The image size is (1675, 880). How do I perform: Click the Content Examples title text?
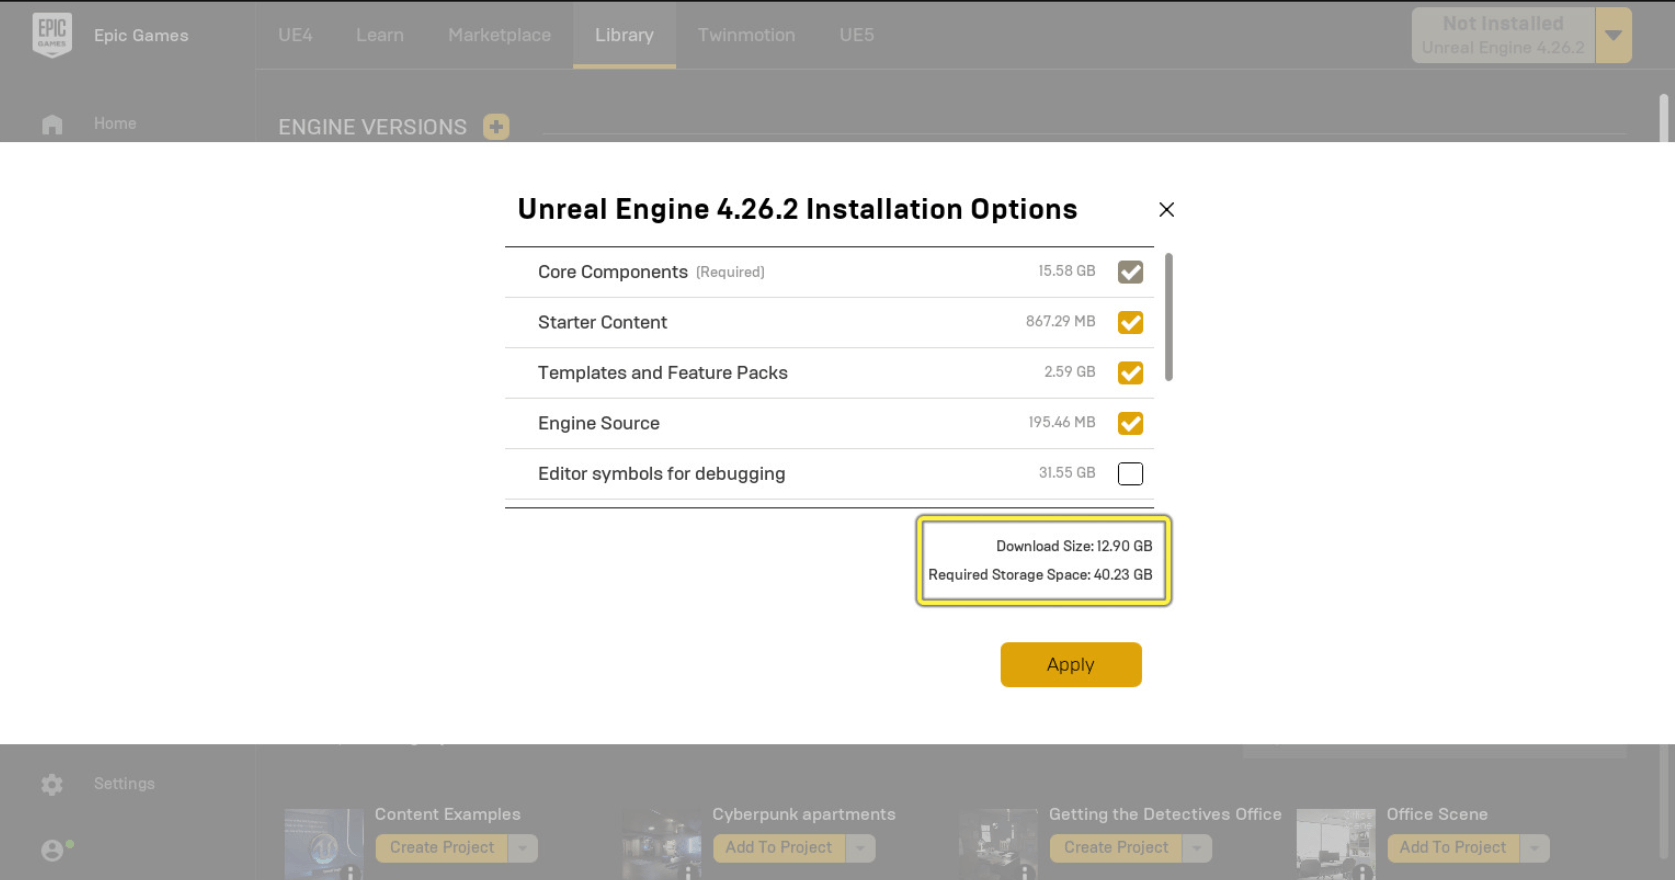pos(448,815)
